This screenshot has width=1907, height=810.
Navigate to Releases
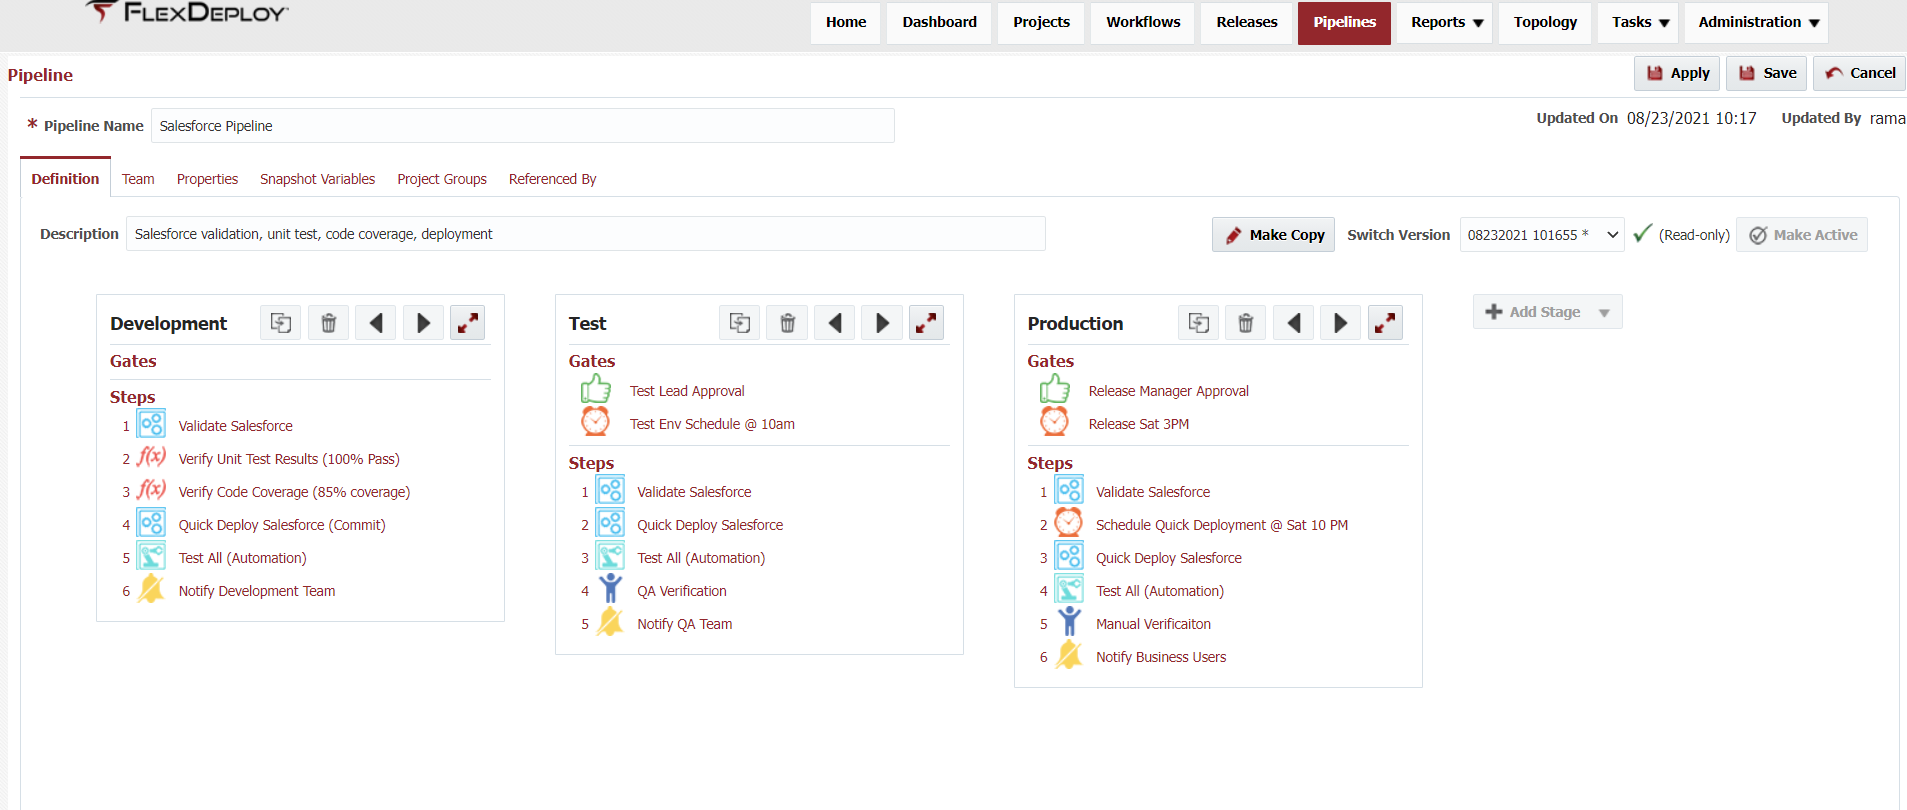coord(1247,22)
